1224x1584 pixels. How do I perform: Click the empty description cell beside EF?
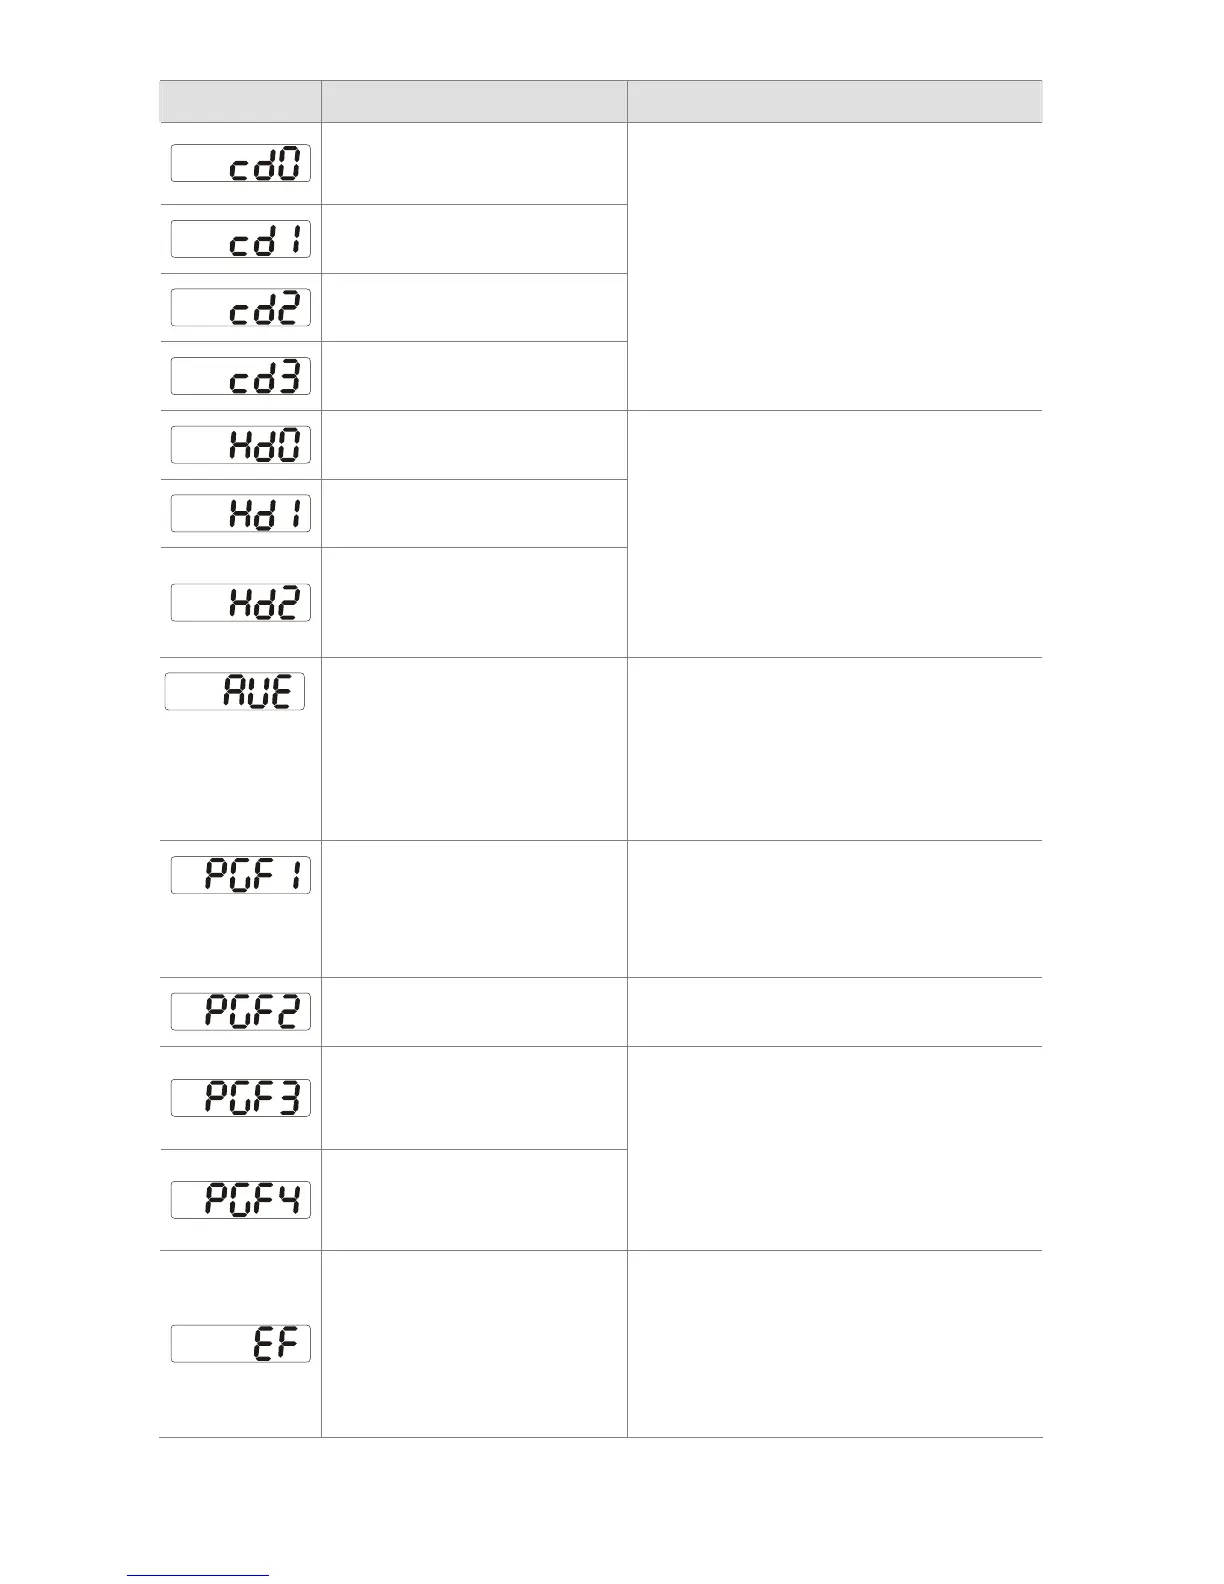(x=474, y=1344)
